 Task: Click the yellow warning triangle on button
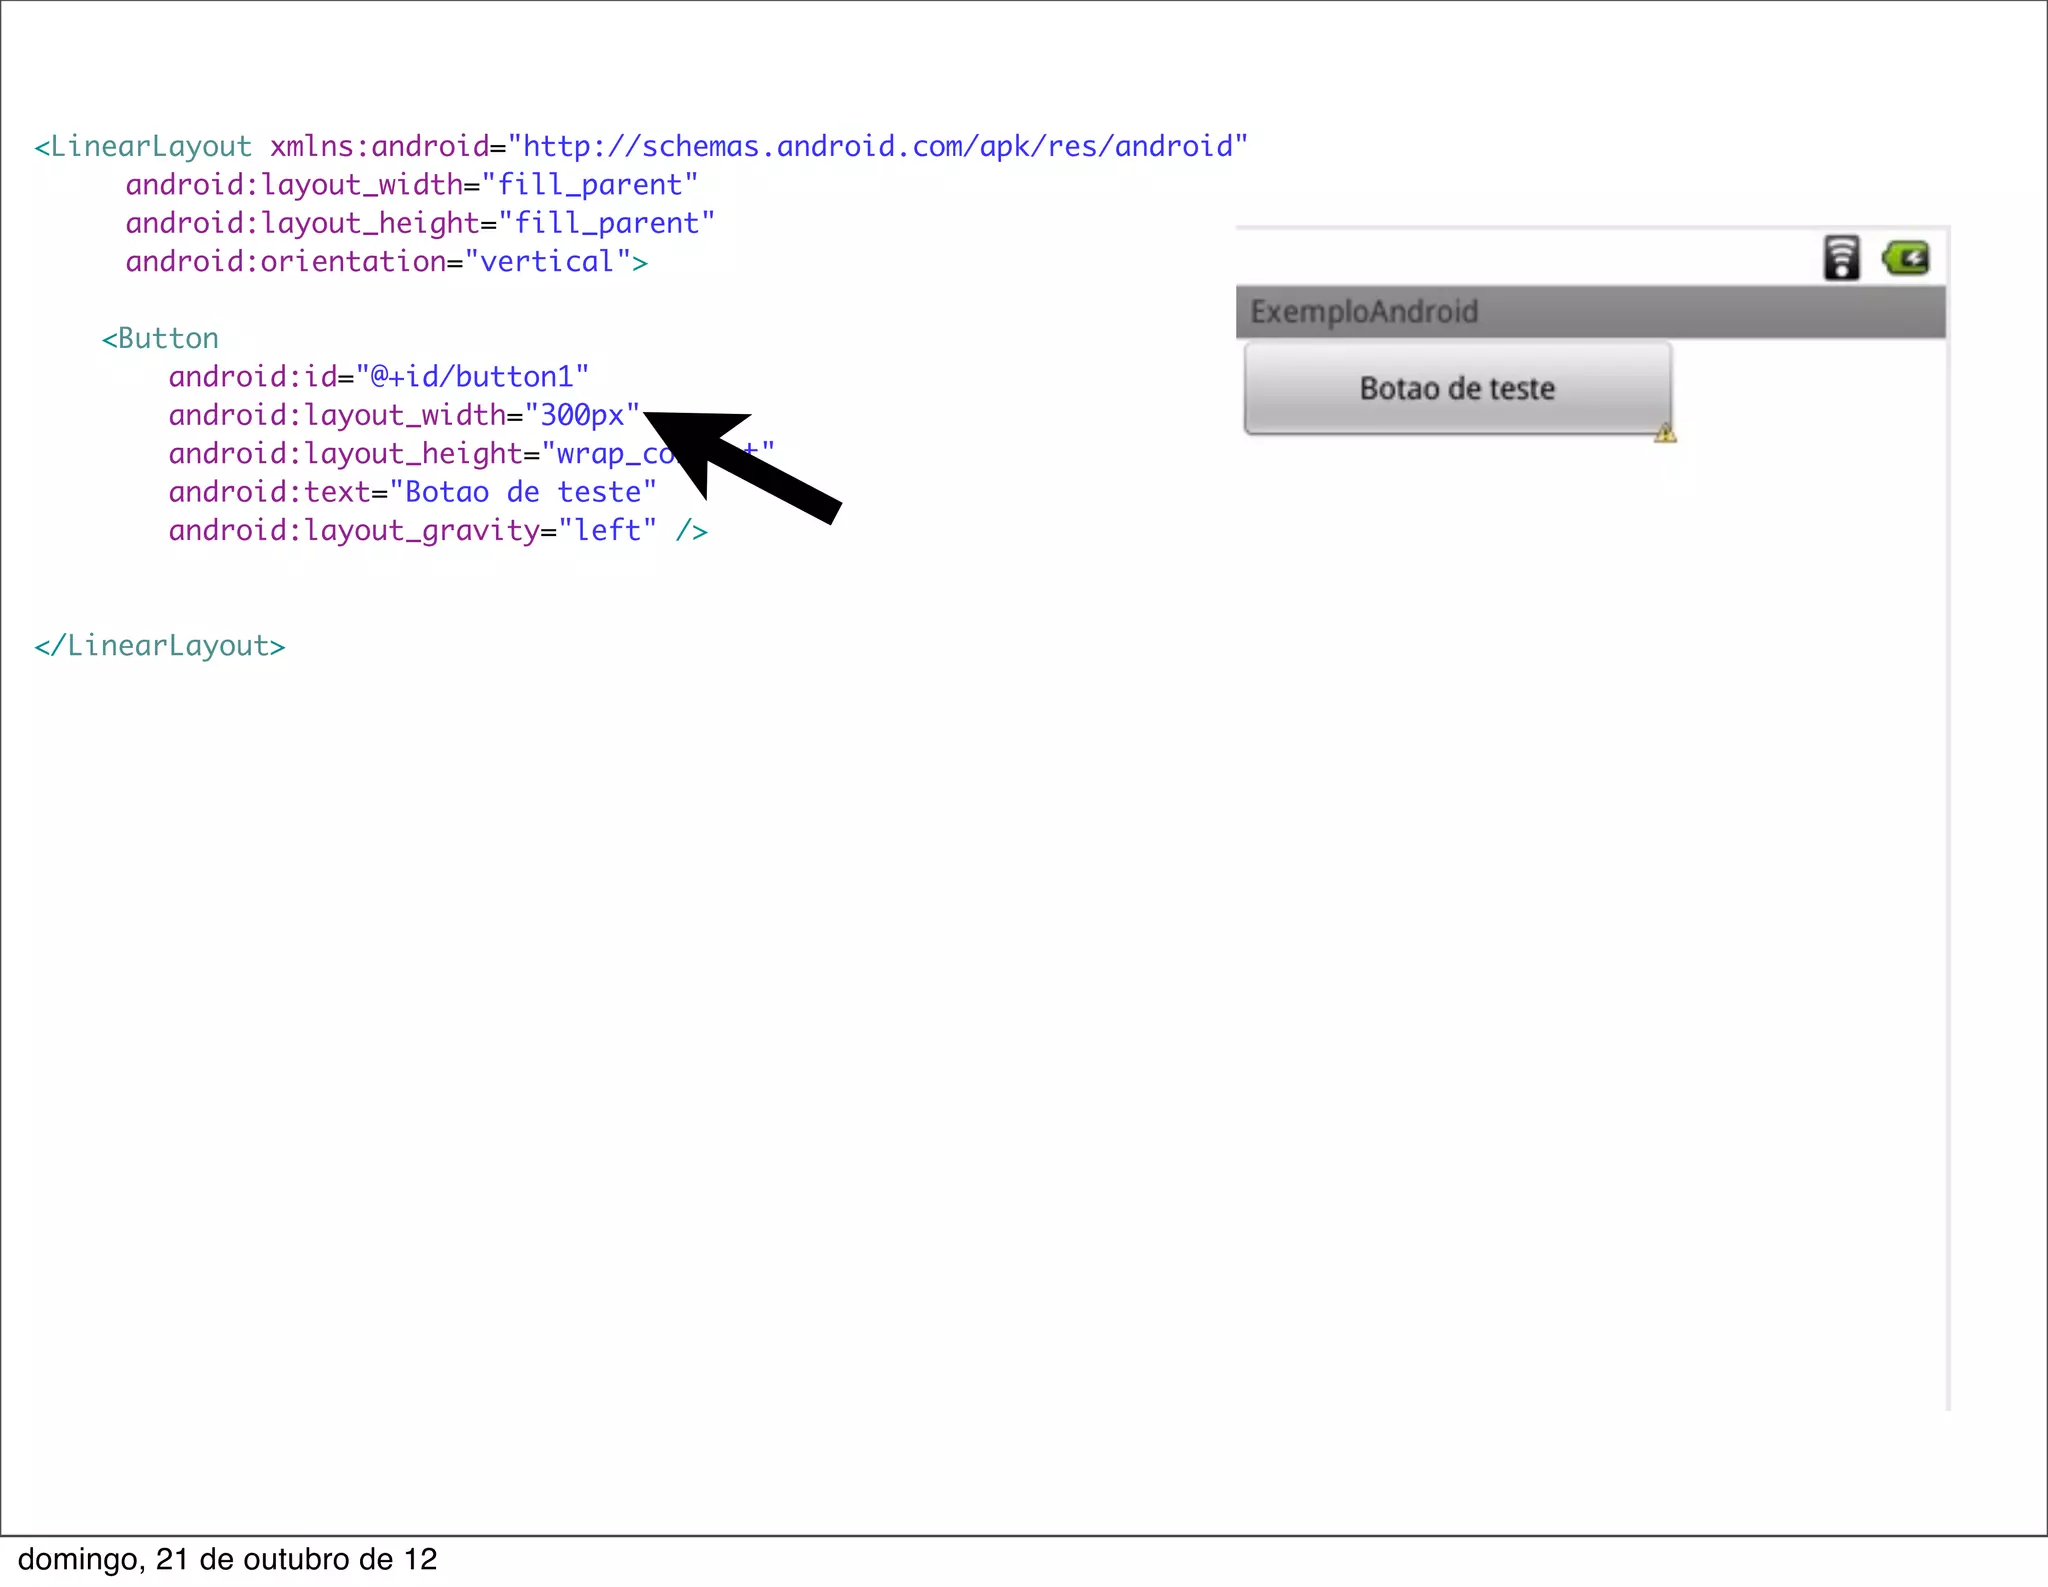tap(1665, 433)
